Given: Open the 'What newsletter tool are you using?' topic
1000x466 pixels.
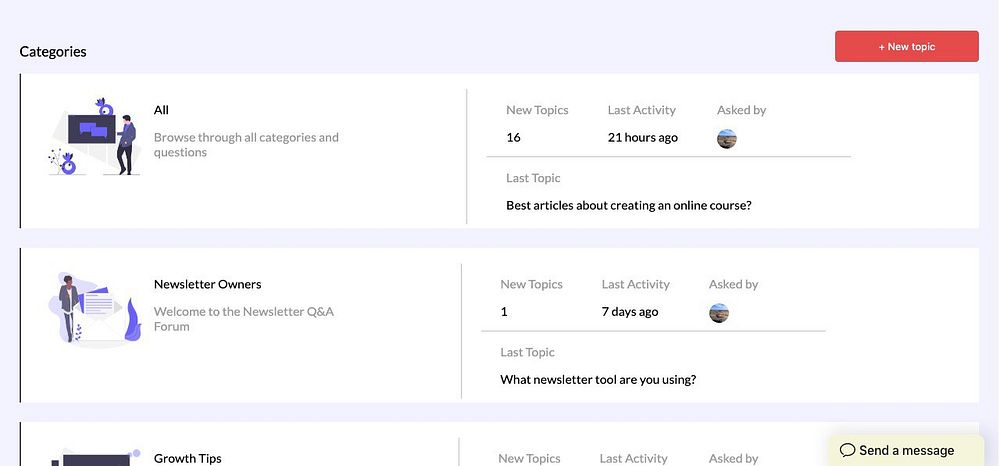Looking at the screenshot, I should [x=598, y=380].
